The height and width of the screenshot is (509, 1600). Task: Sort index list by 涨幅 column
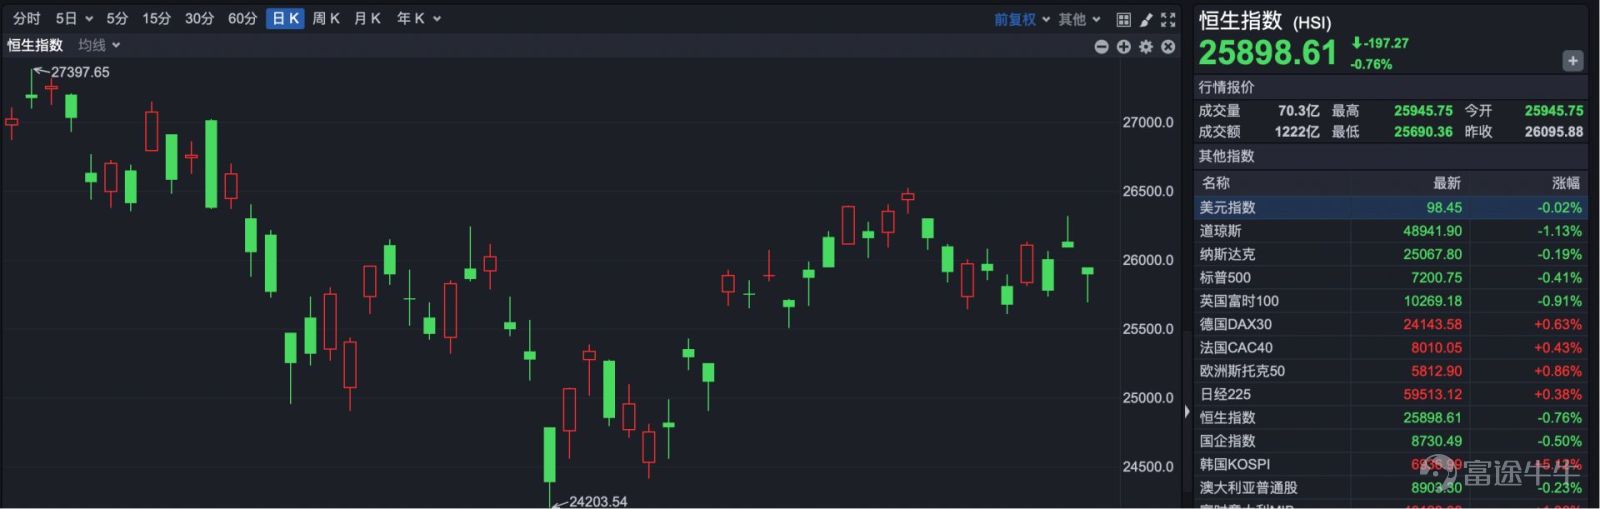[1566, 183]
